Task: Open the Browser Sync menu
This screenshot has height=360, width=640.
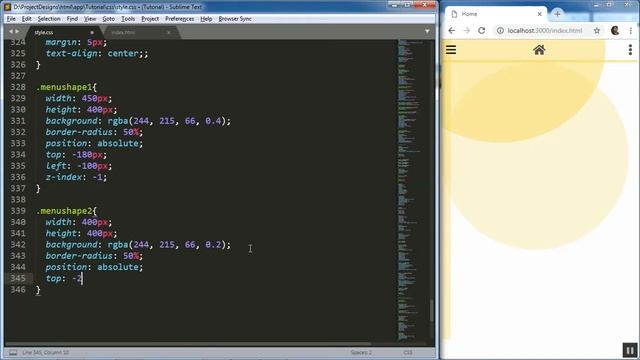Action: [235, 19]
